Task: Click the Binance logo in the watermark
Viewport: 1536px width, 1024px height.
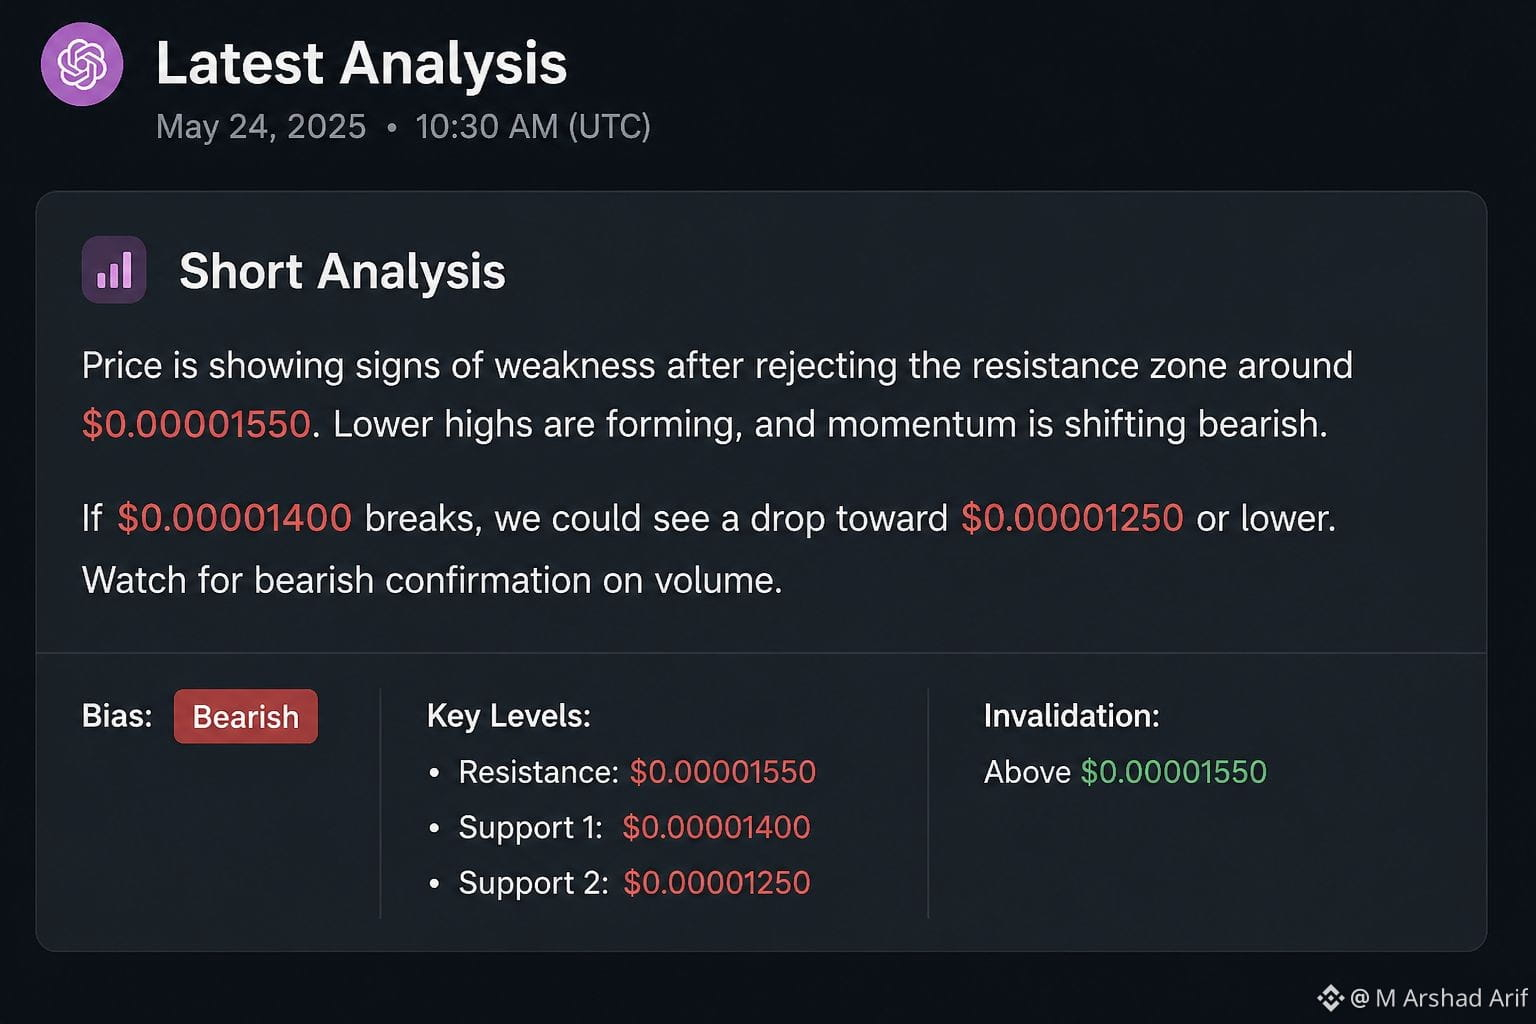Action: (1330, 997)
